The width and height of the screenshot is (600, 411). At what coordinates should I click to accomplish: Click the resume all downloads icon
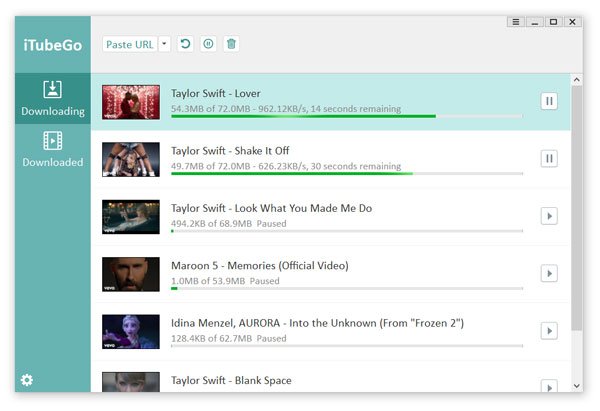pyautogui.click(x=186, y=44)
